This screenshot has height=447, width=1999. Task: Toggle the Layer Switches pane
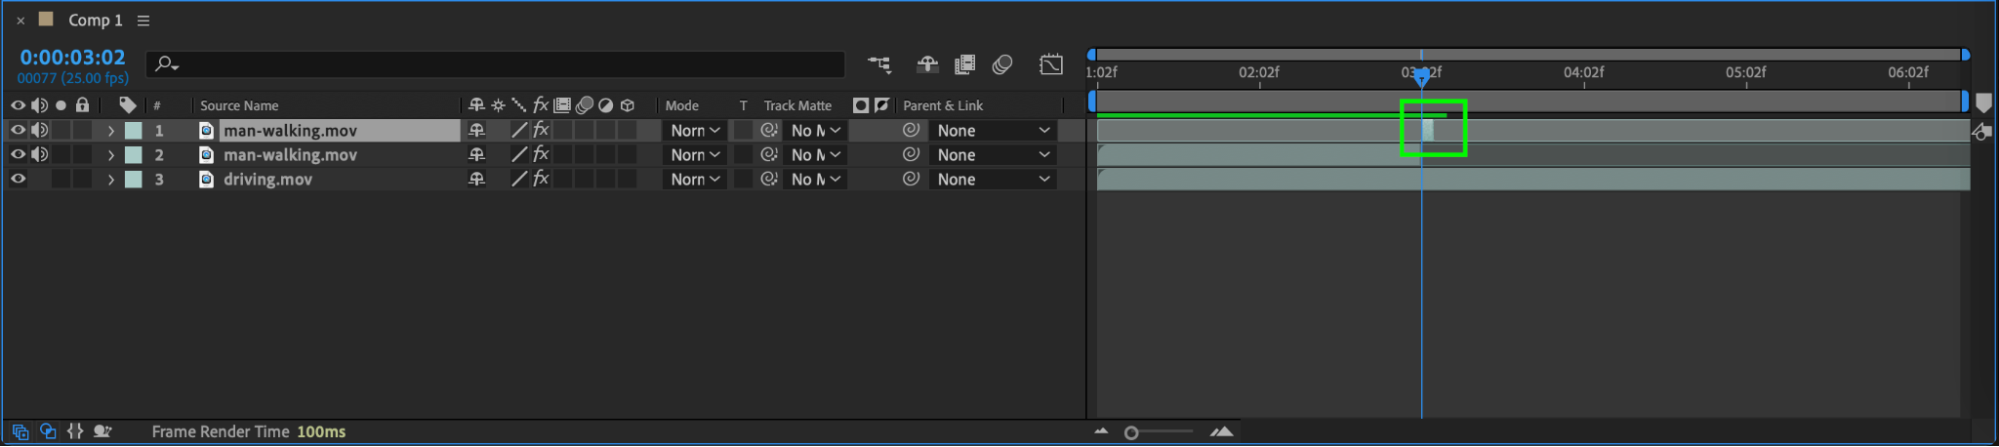click(20, 432)
